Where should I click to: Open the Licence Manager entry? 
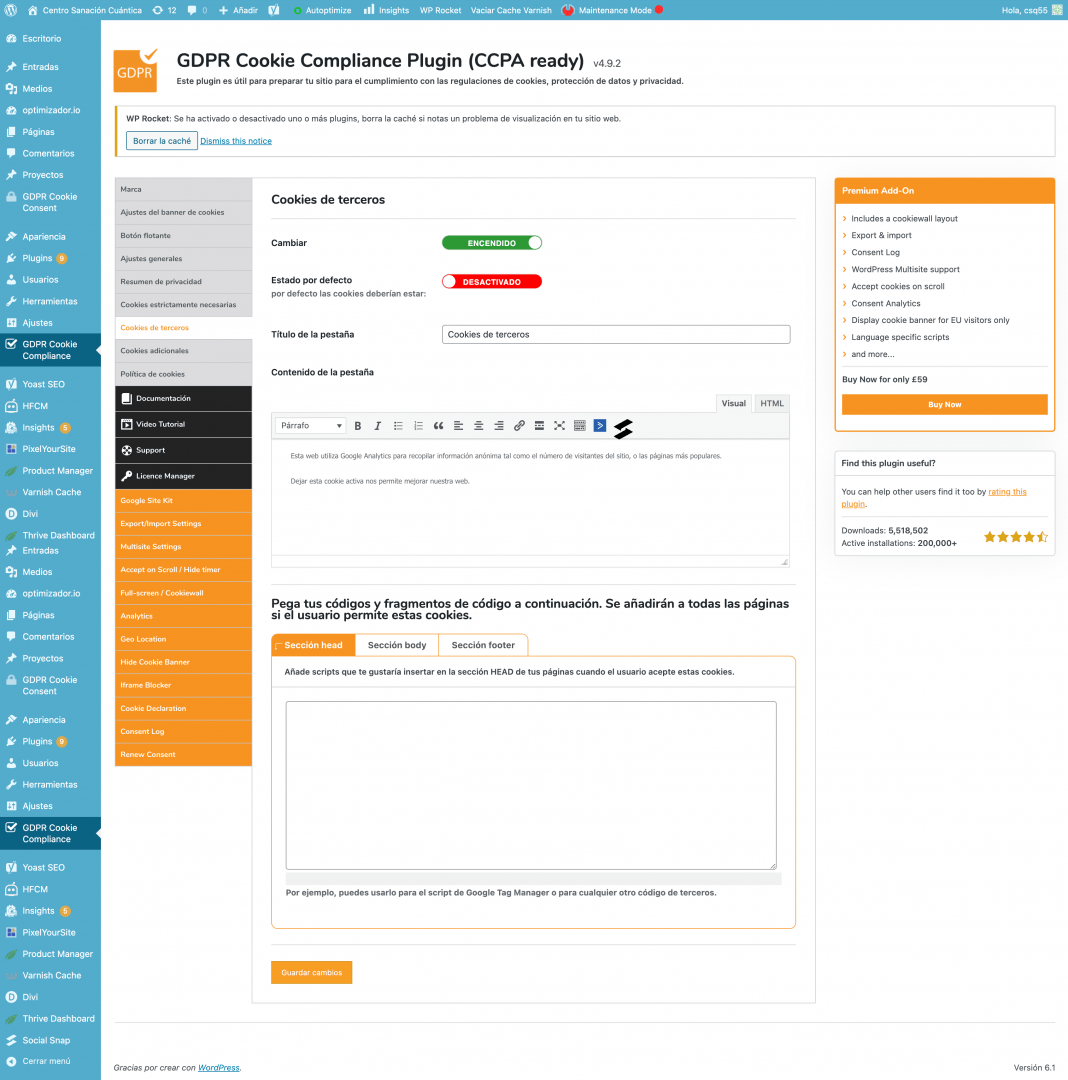[183, 476]
